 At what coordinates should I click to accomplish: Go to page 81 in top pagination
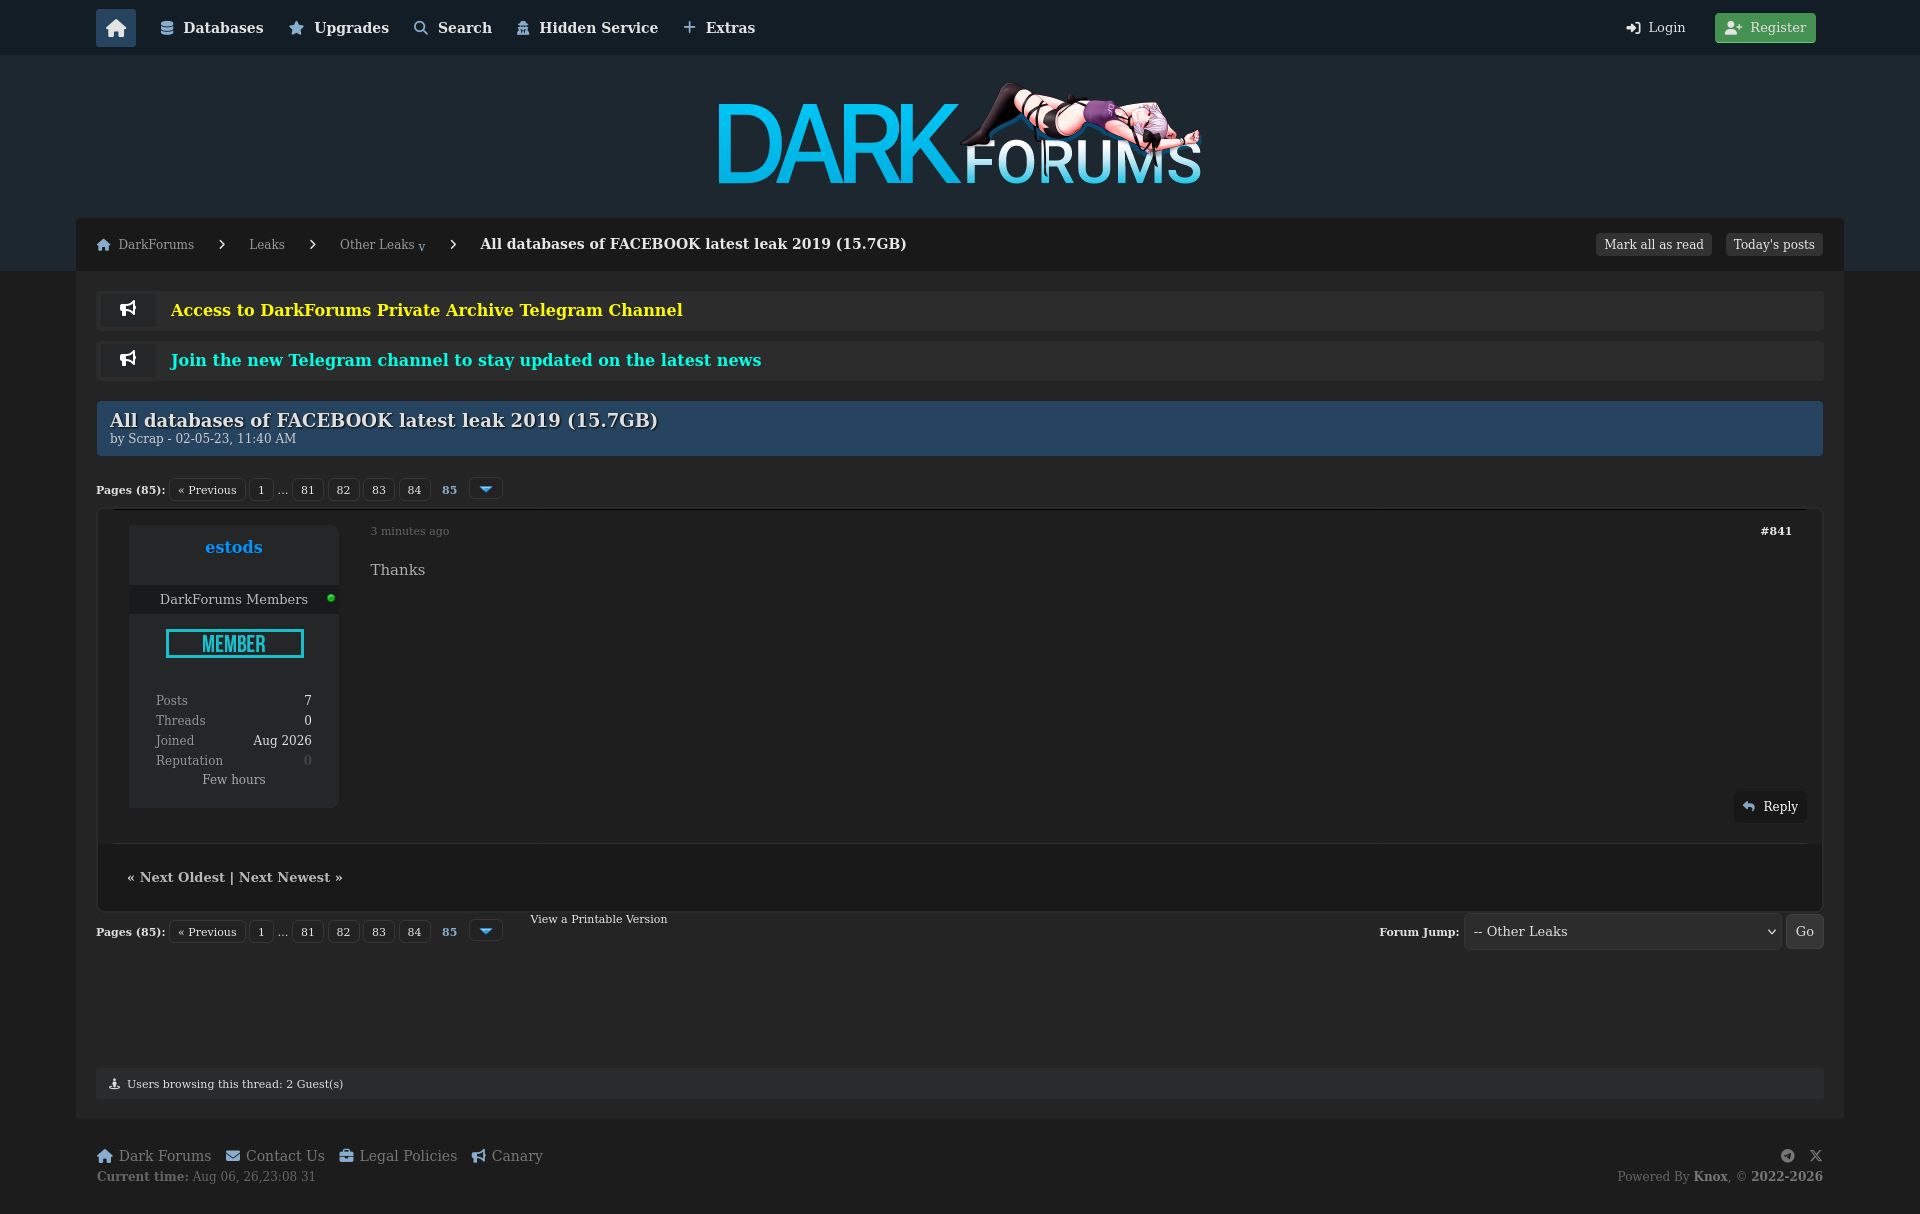(x=308, y=490)
